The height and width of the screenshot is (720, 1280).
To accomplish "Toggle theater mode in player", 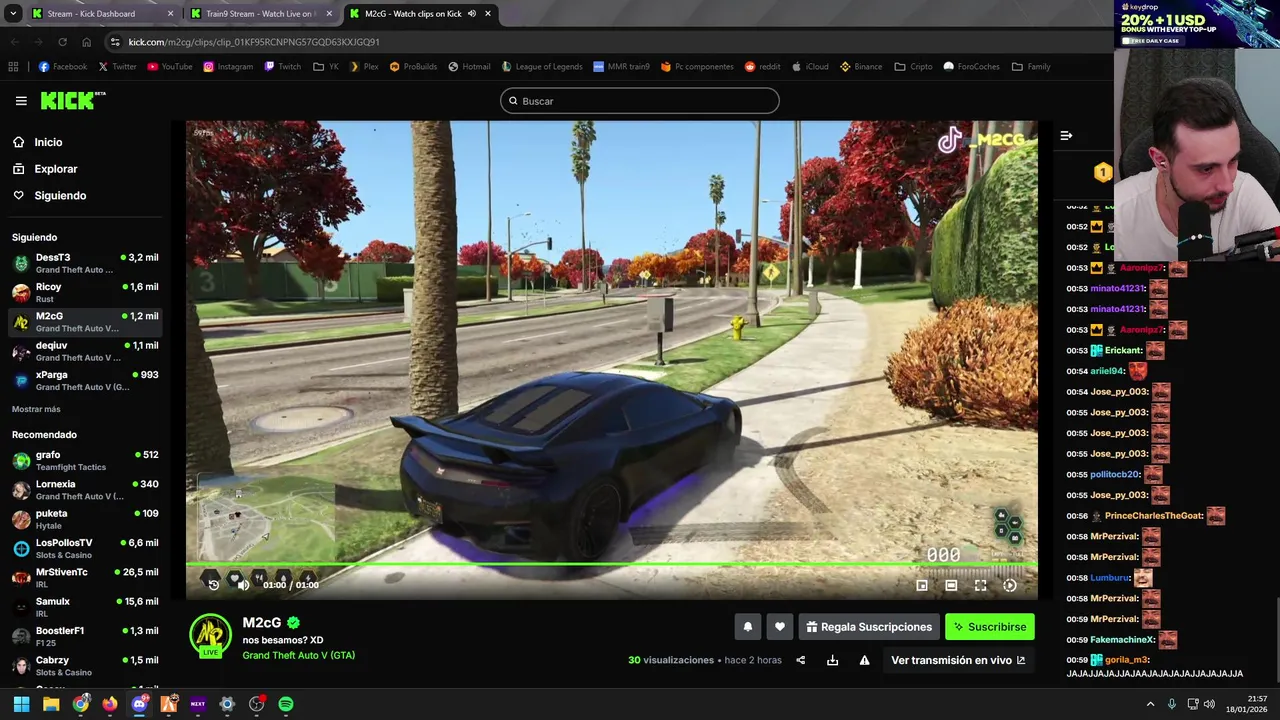I will click(x=951, y=585).
